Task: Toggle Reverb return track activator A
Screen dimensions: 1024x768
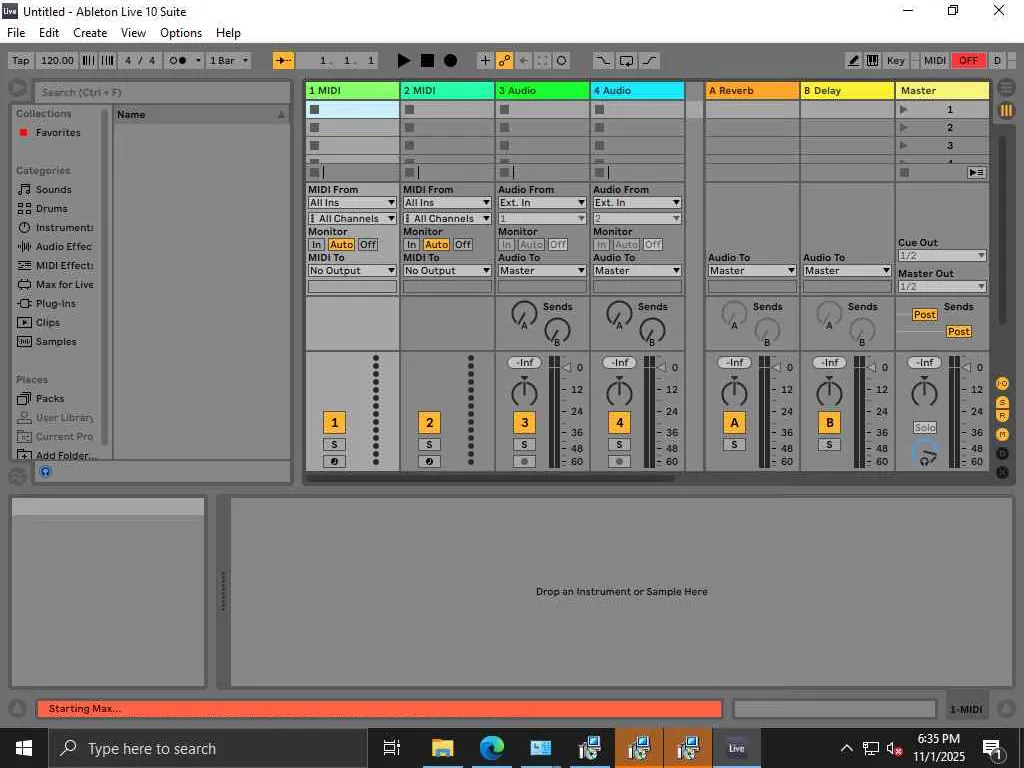Action: click(x=734, y=423)
